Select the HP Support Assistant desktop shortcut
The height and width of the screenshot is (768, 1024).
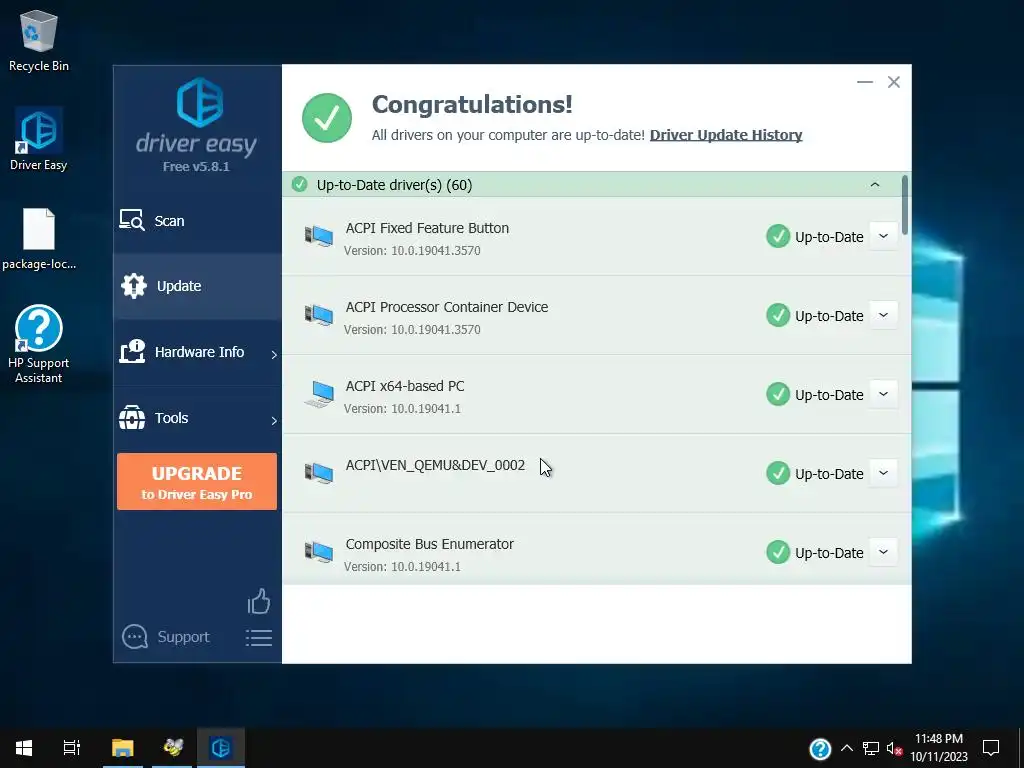(x=39, y=344)
